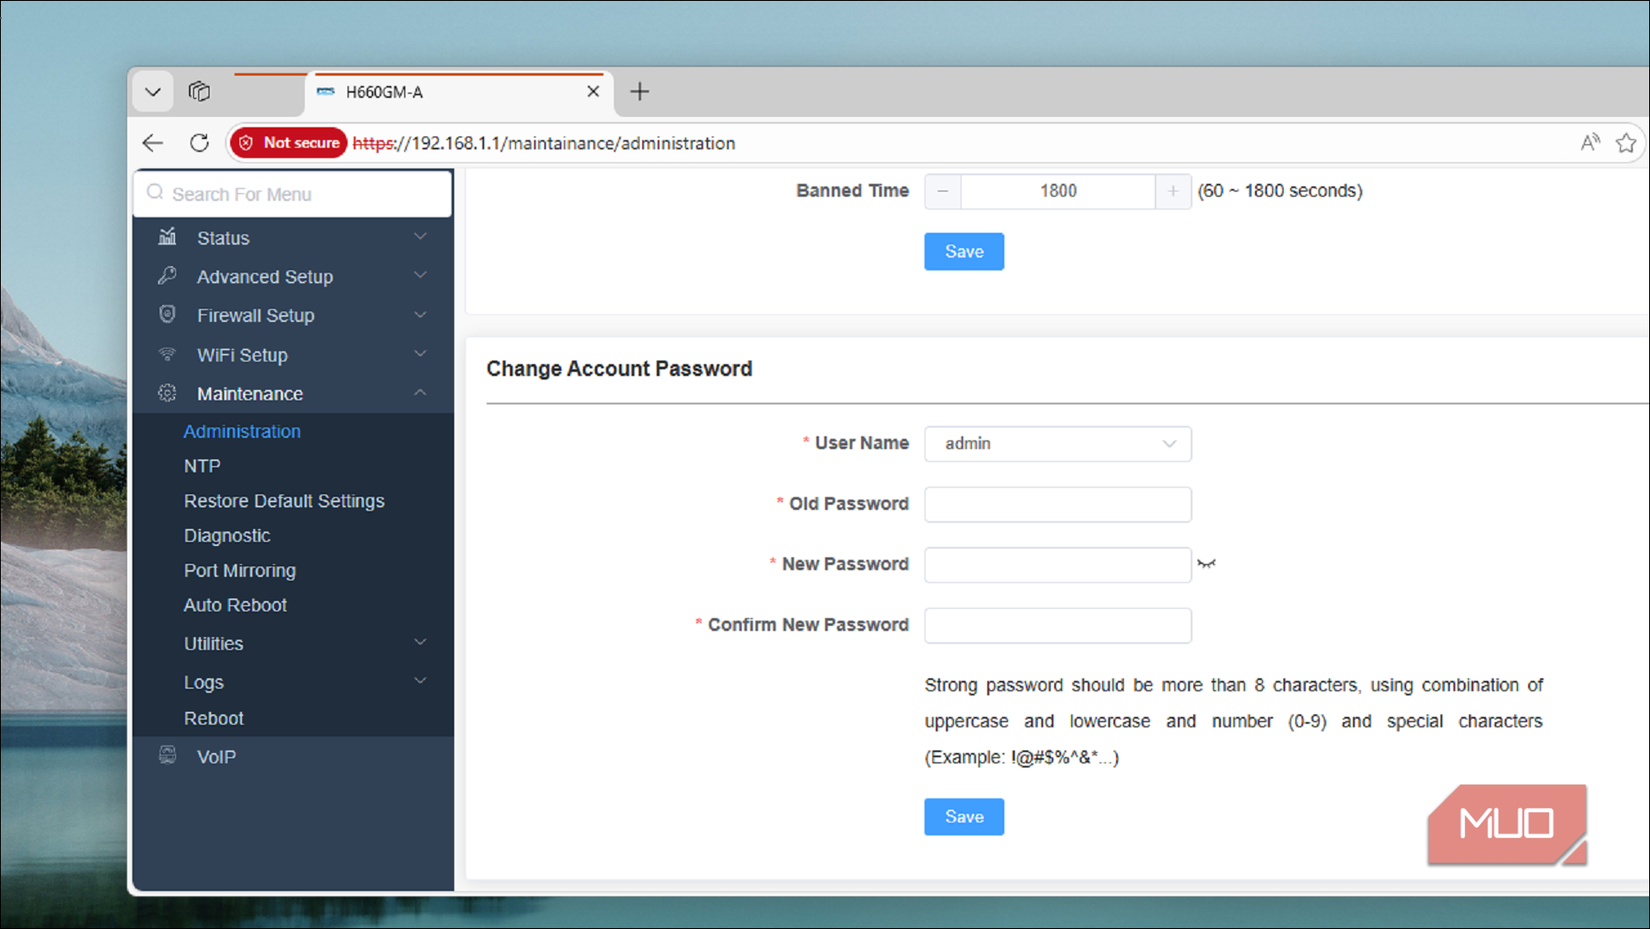Open the Status menu
Viewport: 1650px width, 929px height.
coord(293,238)
